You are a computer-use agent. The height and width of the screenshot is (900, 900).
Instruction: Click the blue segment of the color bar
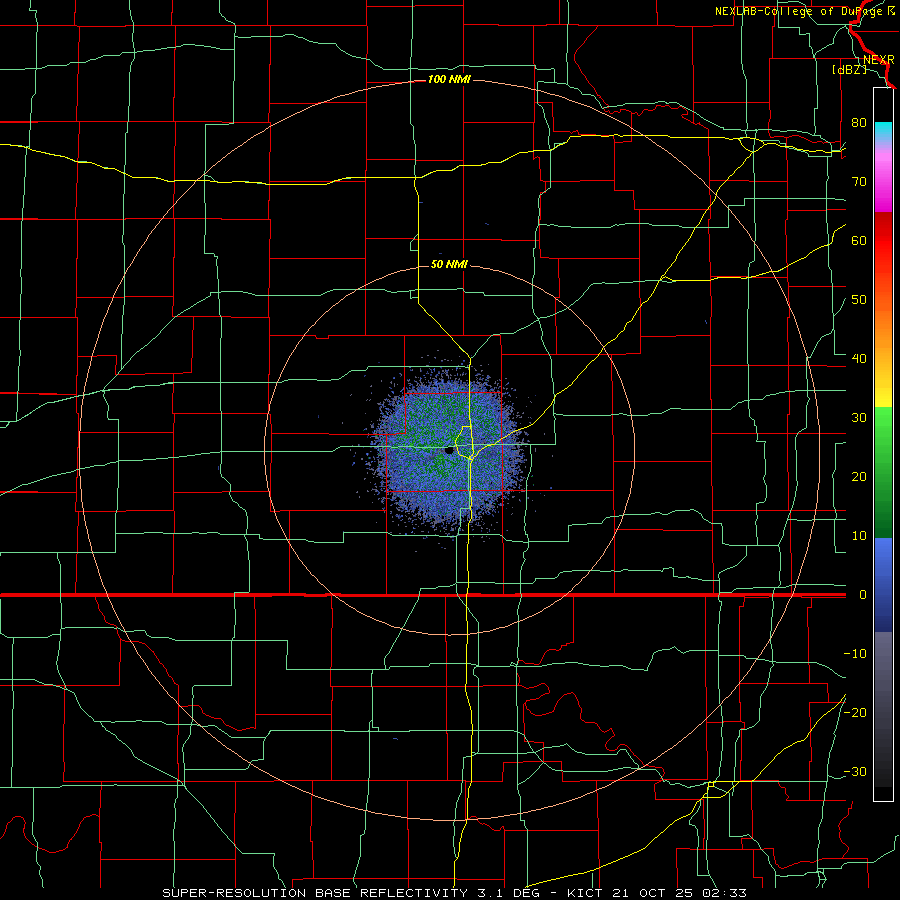click(883, 585)
